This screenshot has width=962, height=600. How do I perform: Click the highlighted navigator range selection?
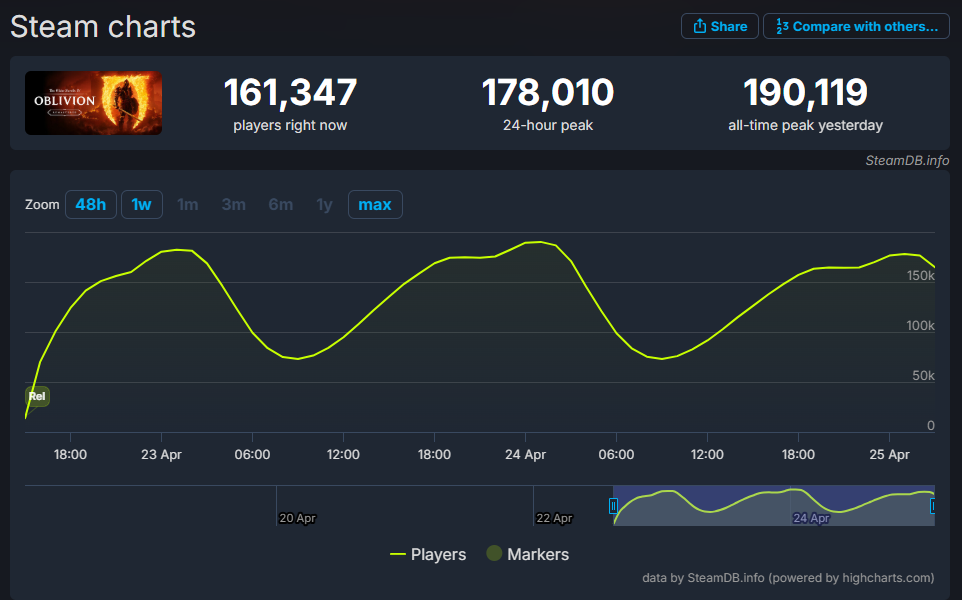tap(773, 506)
